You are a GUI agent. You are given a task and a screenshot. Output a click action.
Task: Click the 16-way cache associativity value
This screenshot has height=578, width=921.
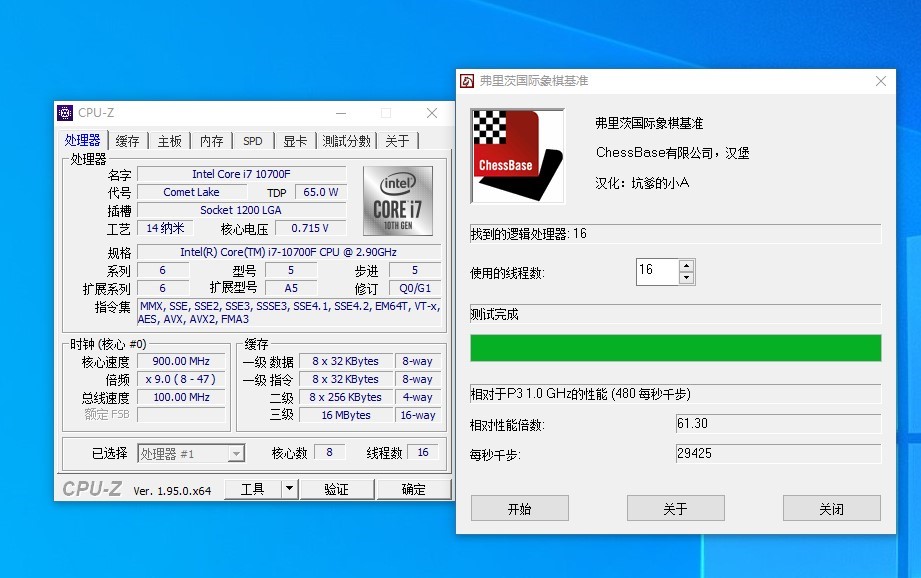[418, 415]
